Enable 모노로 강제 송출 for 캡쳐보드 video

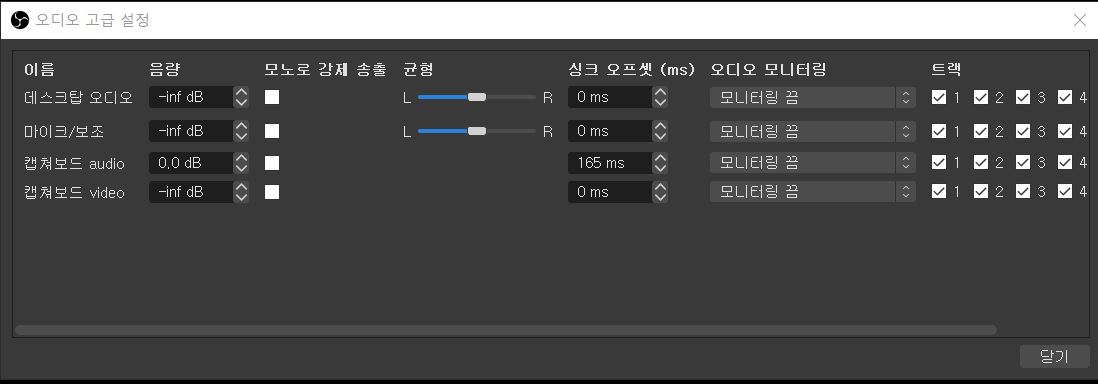point(272,192)
